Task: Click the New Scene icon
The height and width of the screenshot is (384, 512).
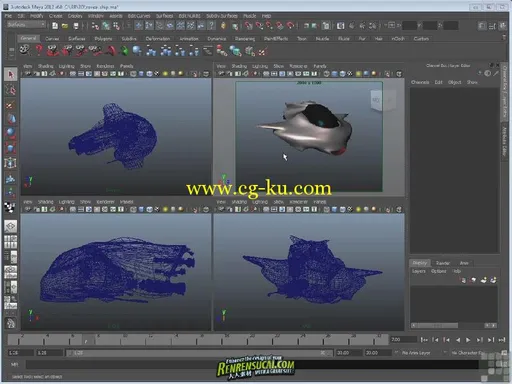Action: click(55, 26)
